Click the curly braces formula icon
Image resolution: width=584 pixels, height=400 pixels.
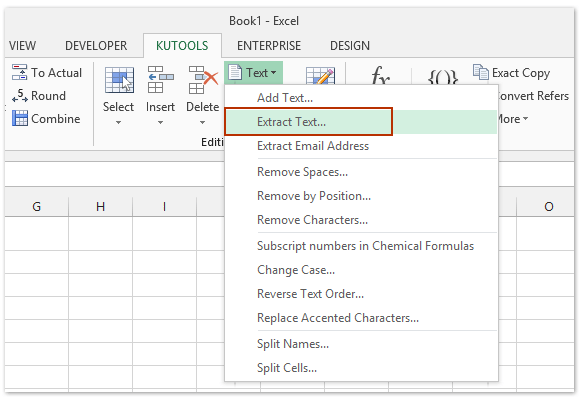(442, 77)
